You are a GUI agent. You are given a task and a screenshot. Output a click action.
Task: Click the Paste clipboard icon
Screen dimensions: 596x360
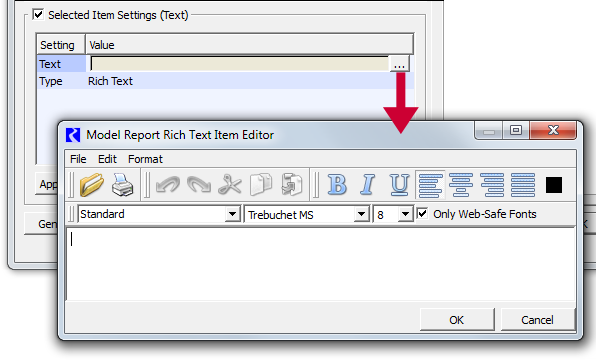tap(292, 185)
